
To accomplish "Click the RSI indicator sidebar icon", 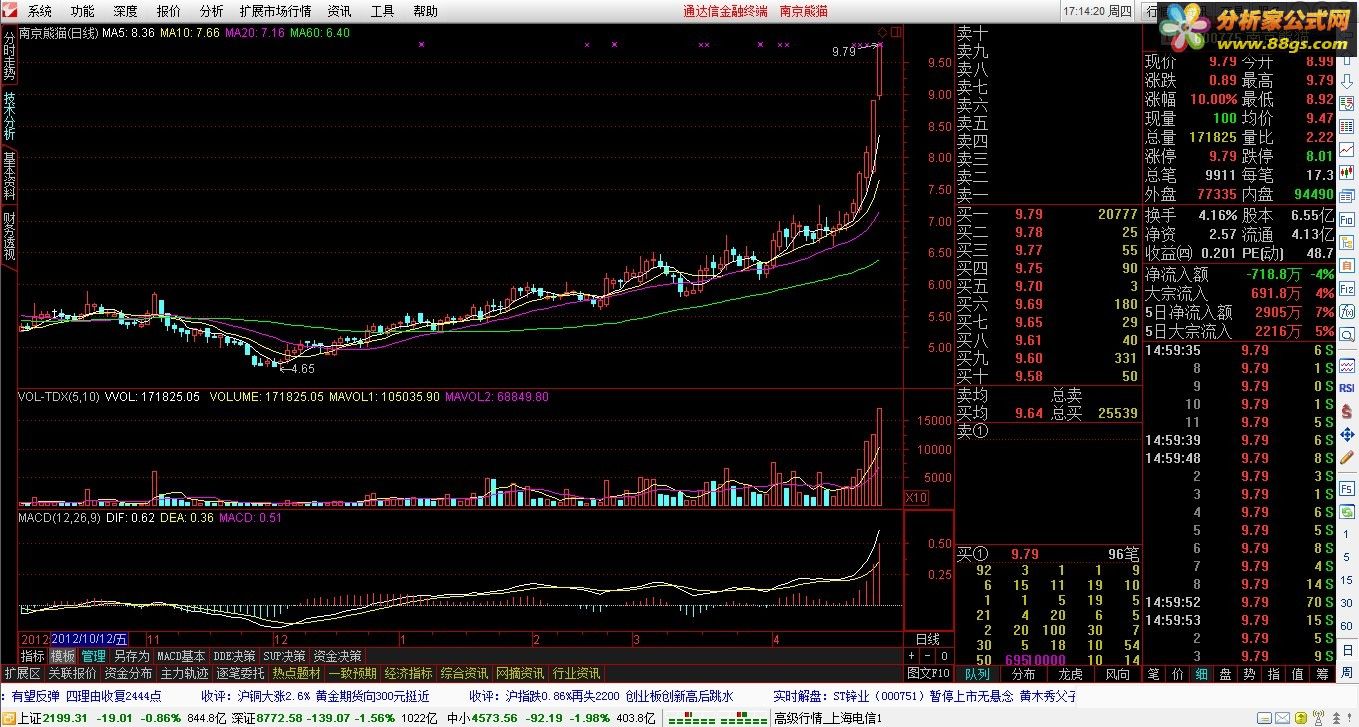I will 1346,388.
